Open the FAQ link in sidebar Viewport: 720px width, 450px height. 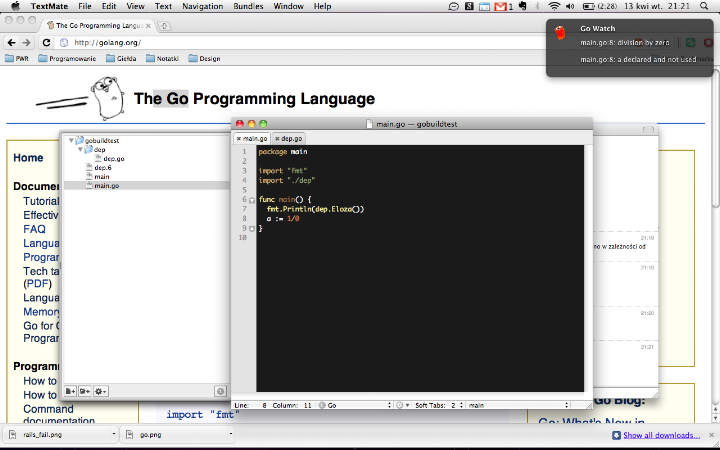(34, 229)
